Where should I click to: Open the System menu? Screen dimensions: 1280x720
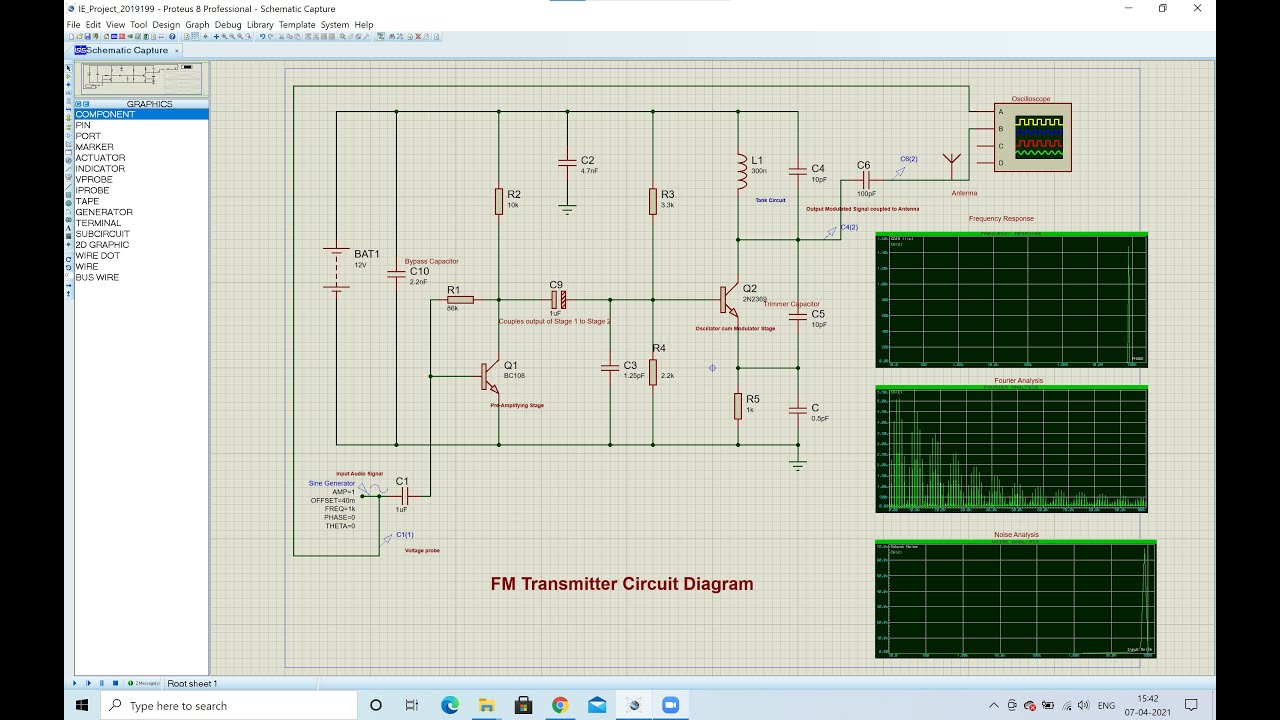coord(335,24)
